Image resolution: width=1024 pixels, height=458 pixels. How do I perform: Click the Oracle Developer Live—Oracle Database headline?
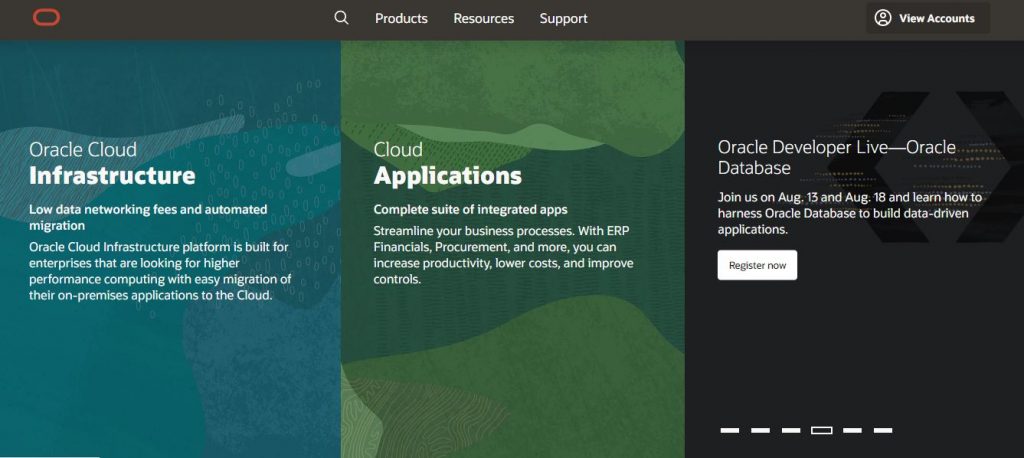[x=836, y=158]
